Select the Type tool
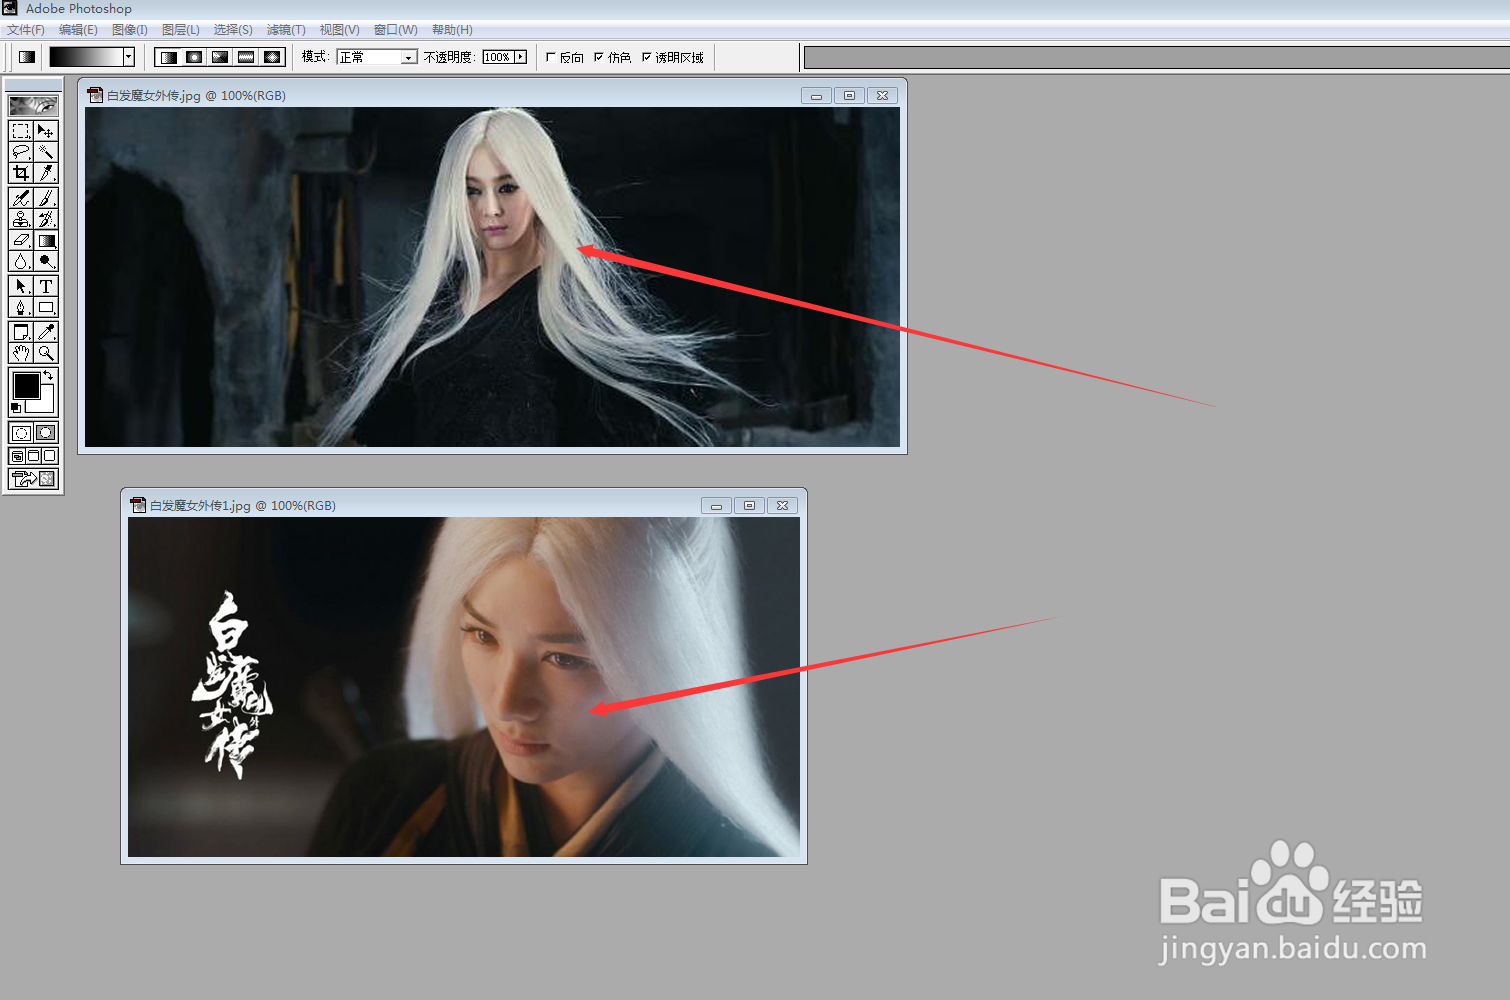 [46, 286]
